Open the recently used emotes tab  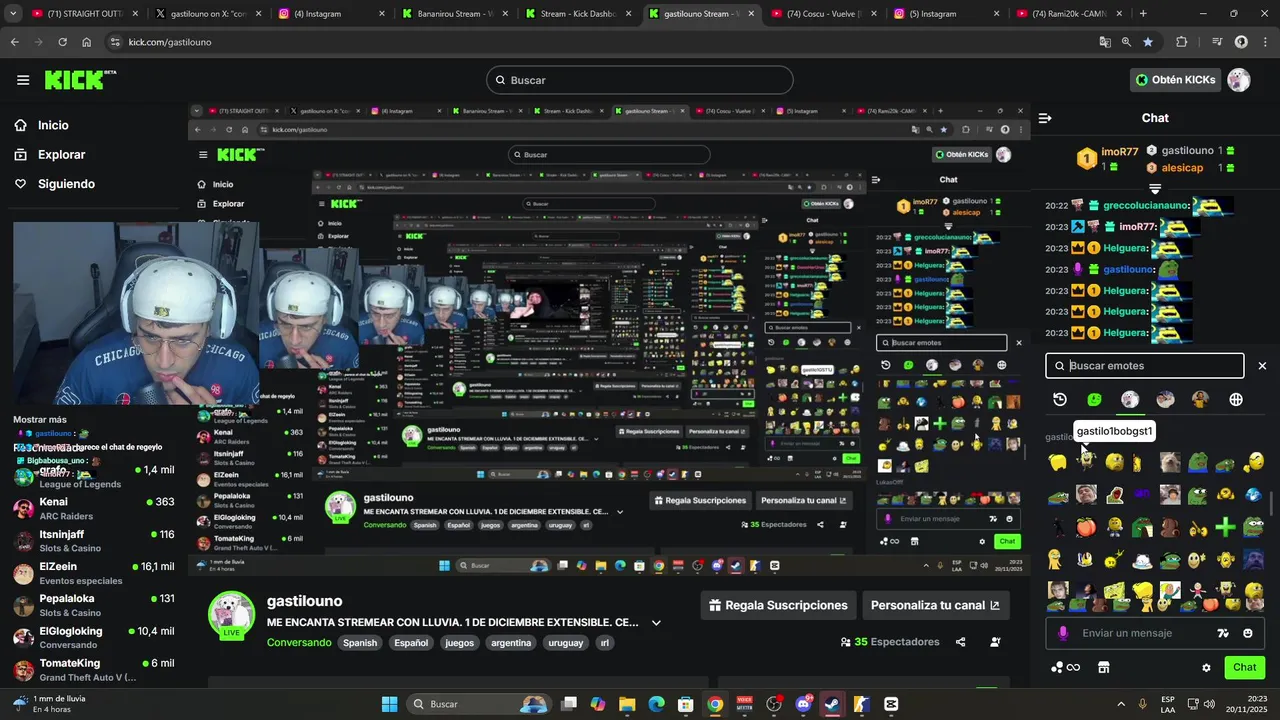(x=1060, y=399)
